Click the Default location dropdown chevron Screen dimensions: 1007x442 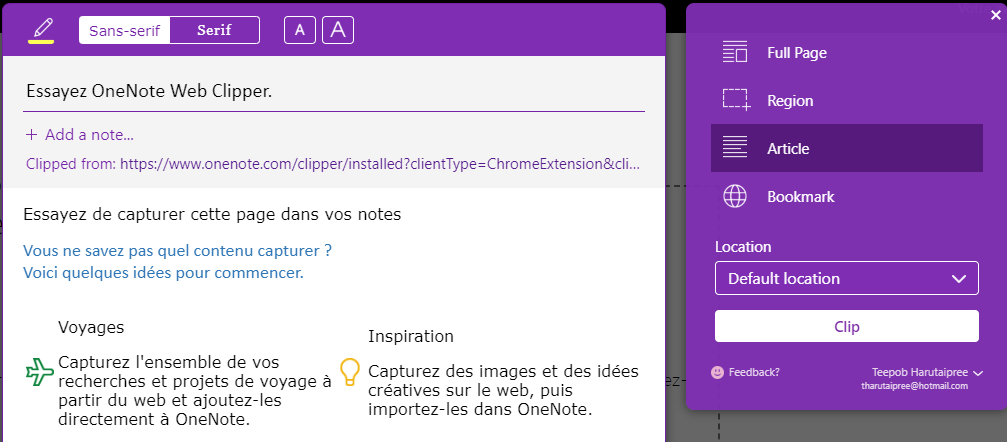coord(959,279)
